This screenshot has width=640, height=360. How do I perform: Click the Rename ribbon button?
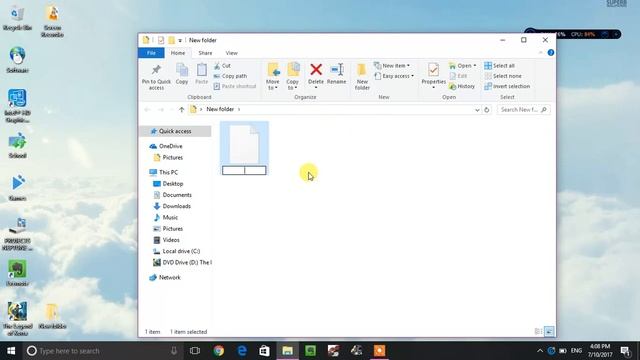[337, 74]
